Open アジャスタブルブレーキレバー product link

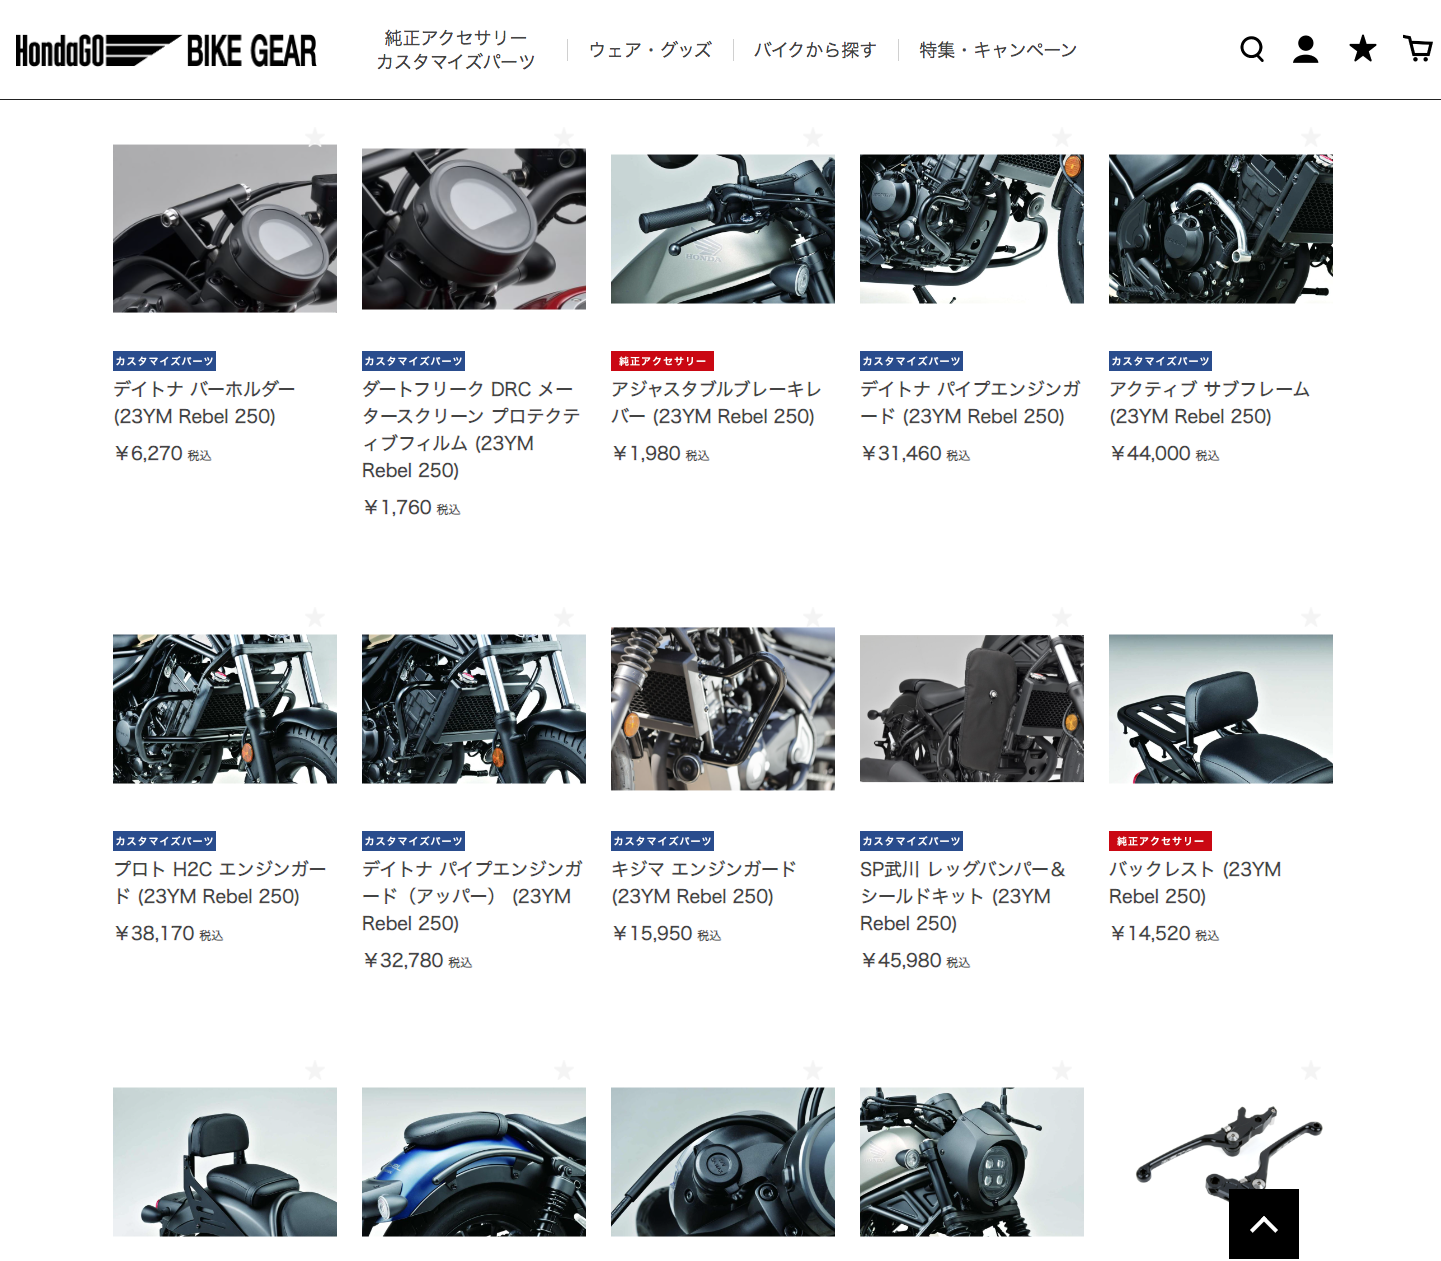click(x=716, y=402)
